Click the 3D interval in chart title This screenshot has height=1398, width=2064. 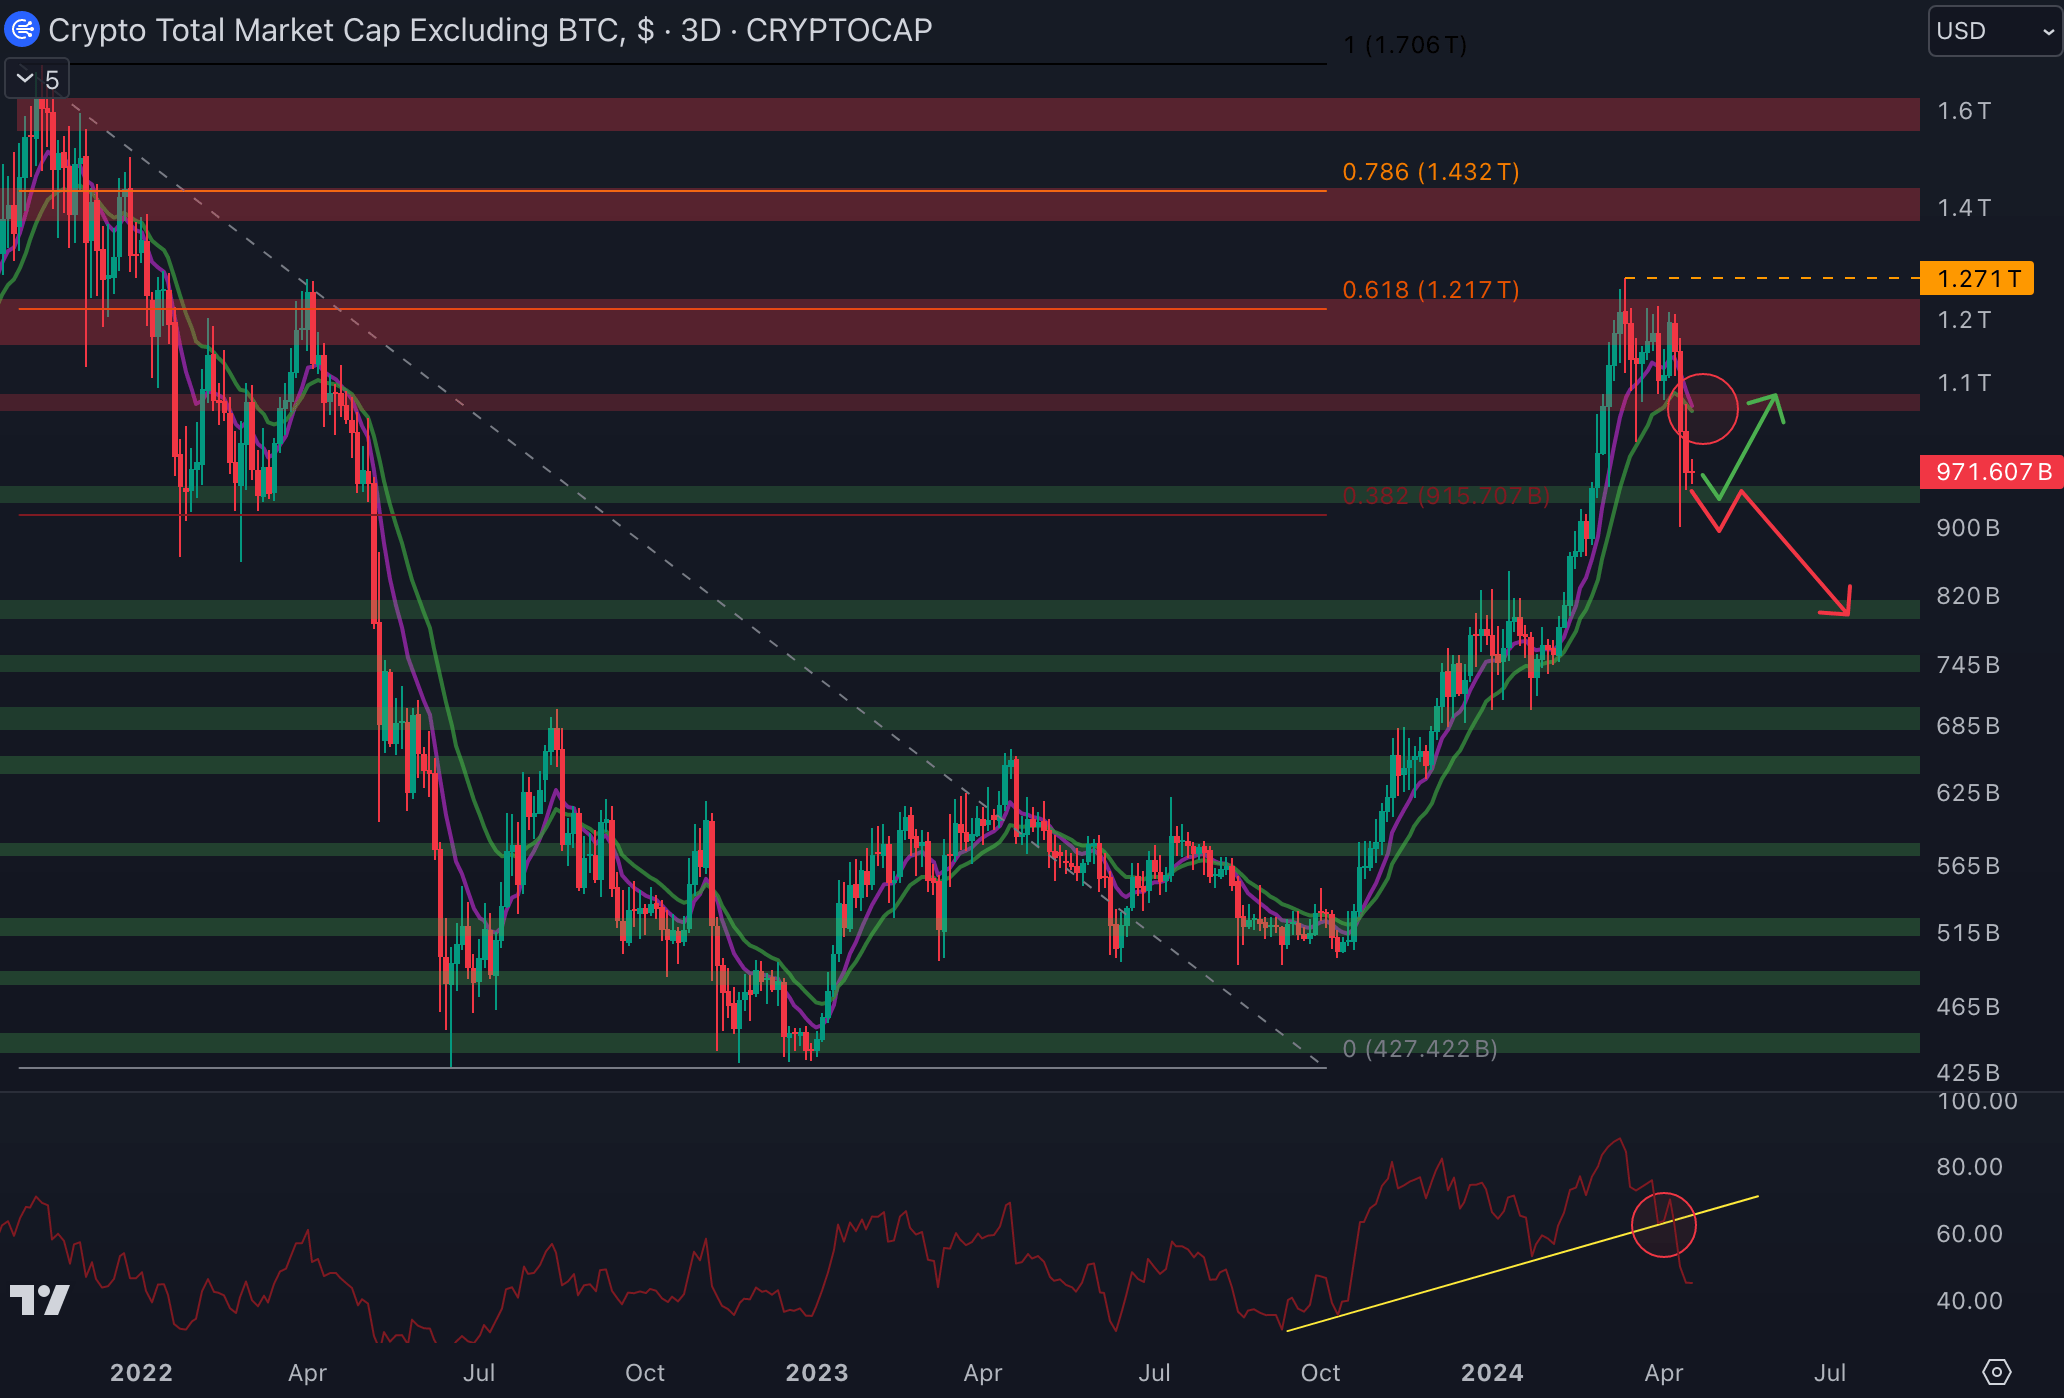pyautogui.click(x=700, y=30)
